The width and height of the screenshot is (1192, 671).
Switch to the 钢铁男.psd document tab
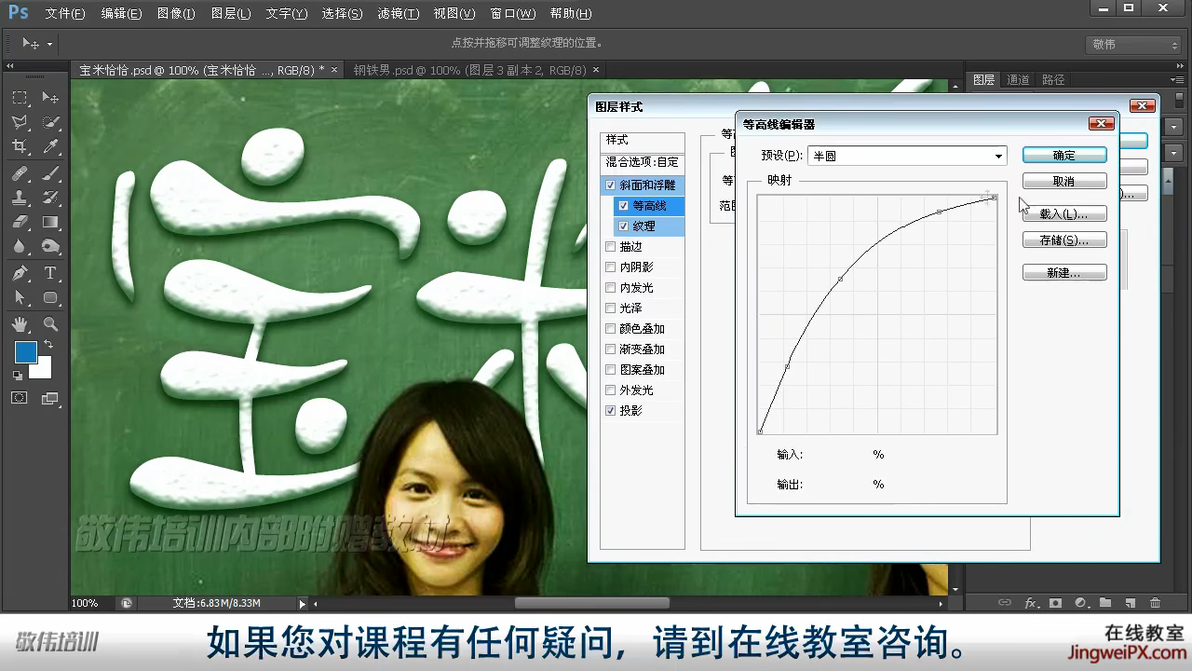pyautogui.click(x=469, y=71)
